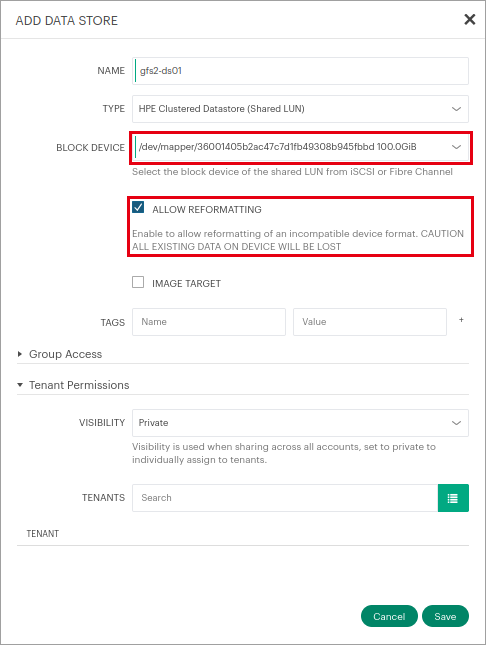
Task: Click the Tags Value field
Action: click(370, 322)
